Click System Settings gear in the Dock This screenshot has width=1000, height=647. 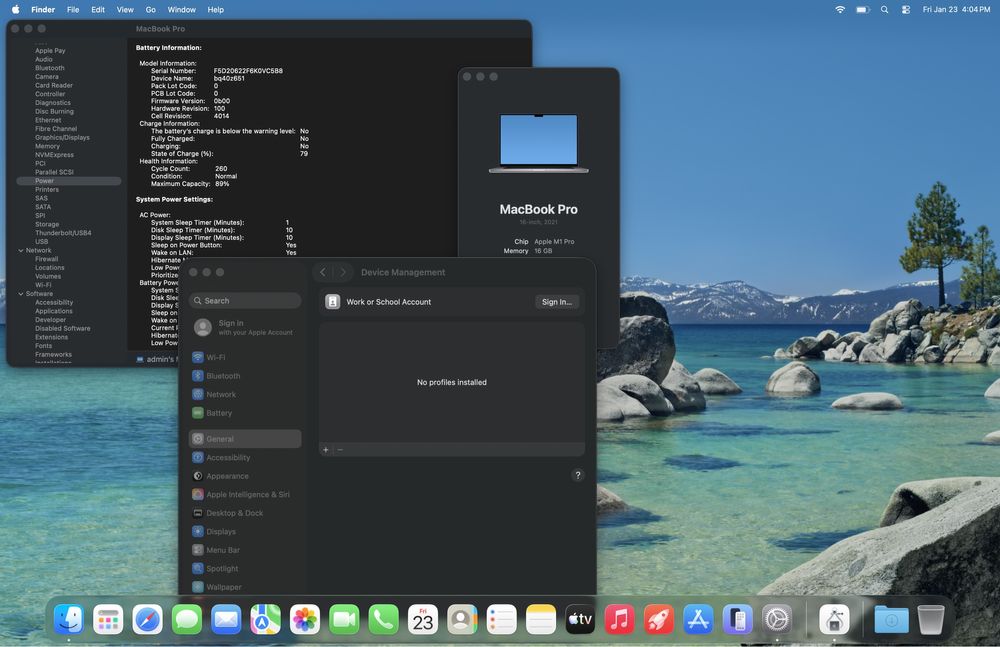[777, 619]
